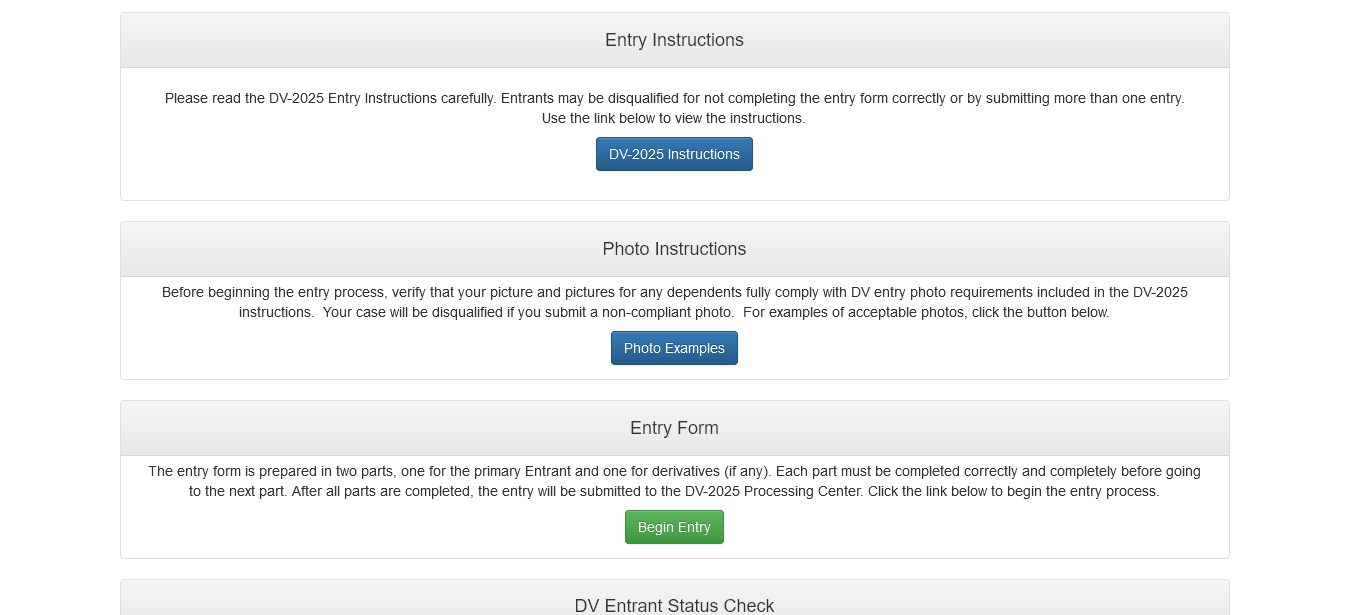Viewport: 1349px width, 615px height.
Task: Click the "Entrants may be disqualified" sentence
Action: 640,98
